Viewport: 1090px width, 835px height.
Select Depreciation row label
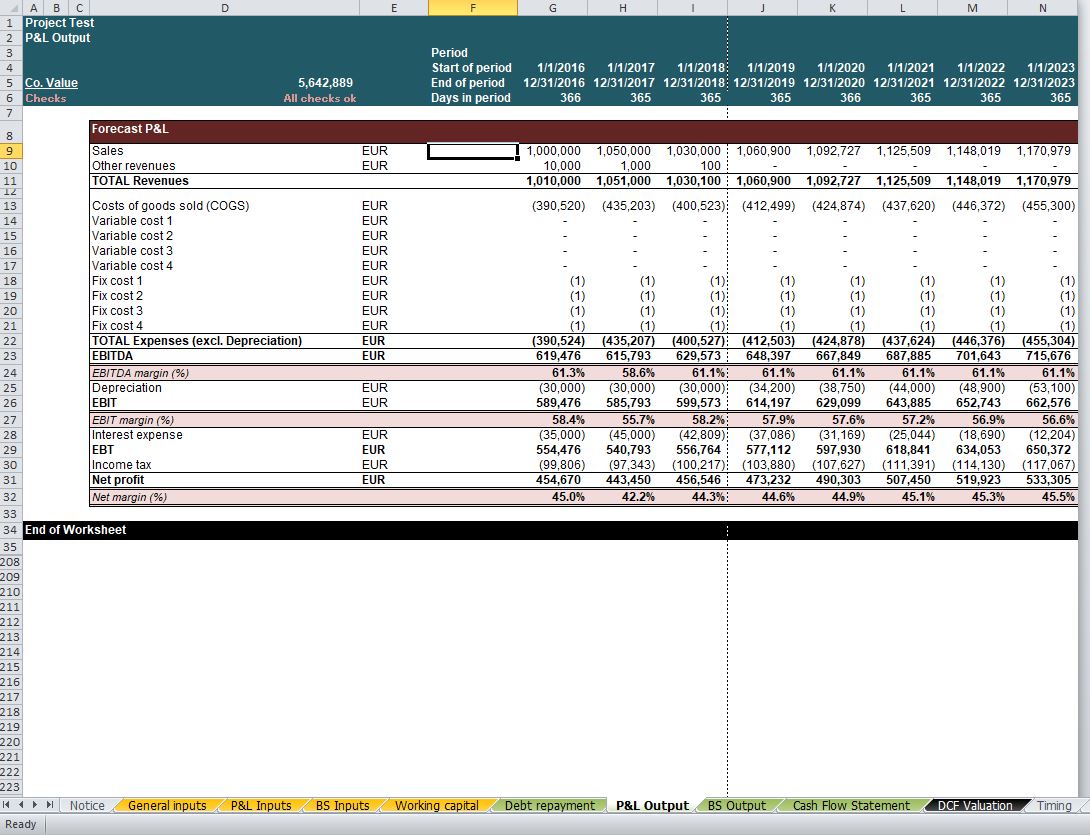point(127,388)
